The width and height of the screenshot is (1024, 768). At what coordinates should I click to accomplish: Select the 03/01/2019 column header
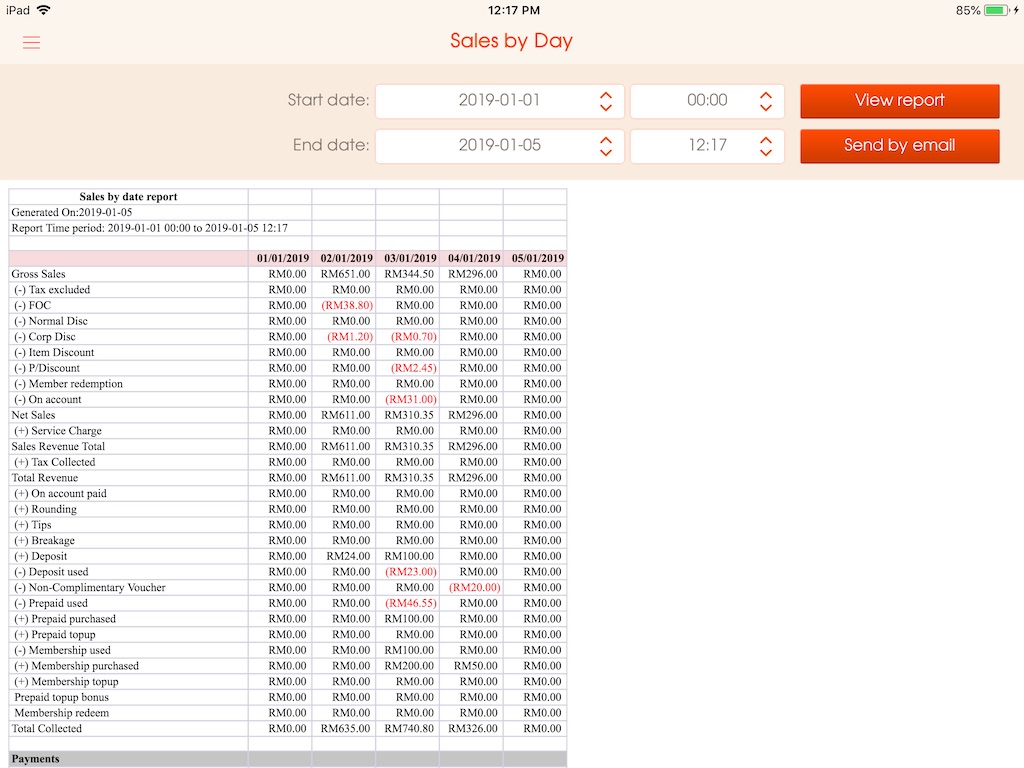[410, 259]
